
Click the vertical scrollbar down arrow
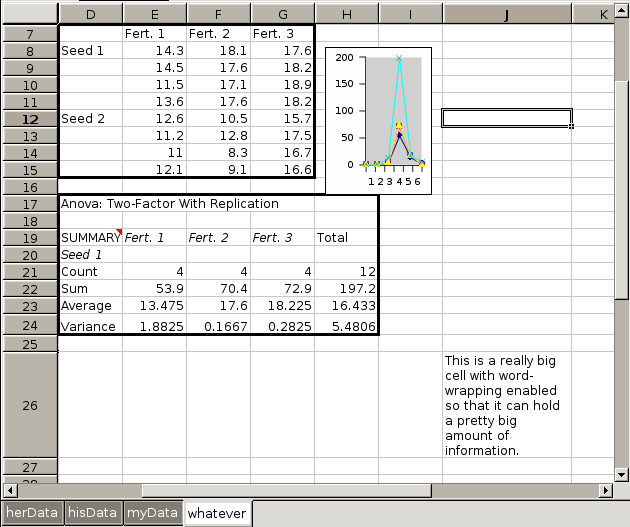click(622, 472)
